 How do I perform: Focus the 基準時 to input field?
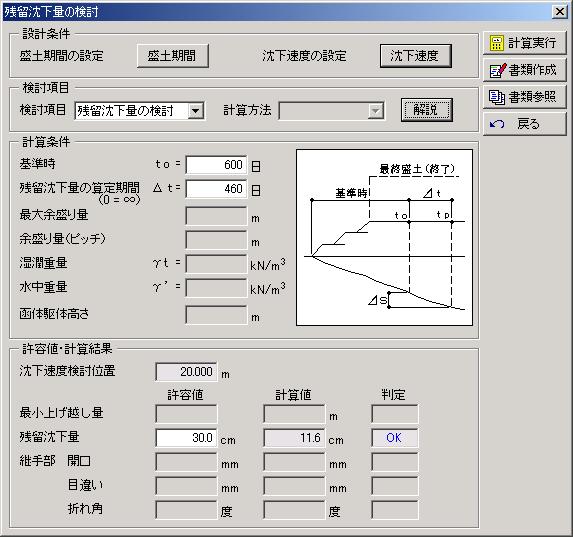point(216,165)
